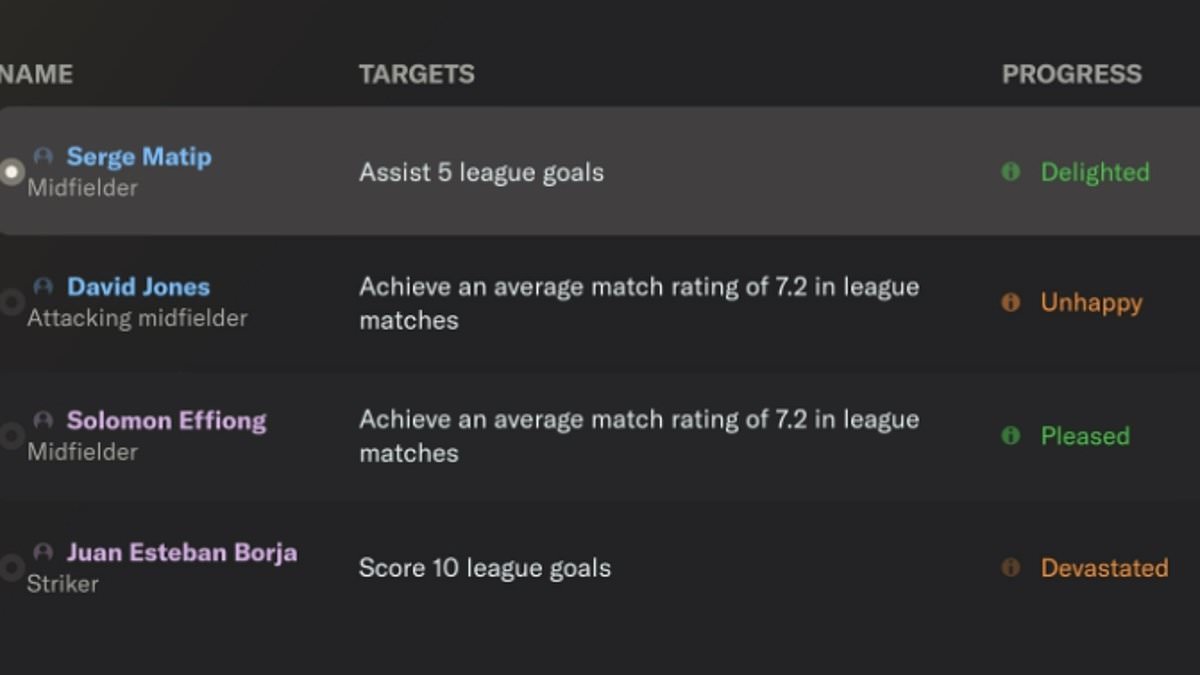This screenshot has height=675, width=1200.
Task: Click the Score 10 league goals target
Action: (485, 568)
